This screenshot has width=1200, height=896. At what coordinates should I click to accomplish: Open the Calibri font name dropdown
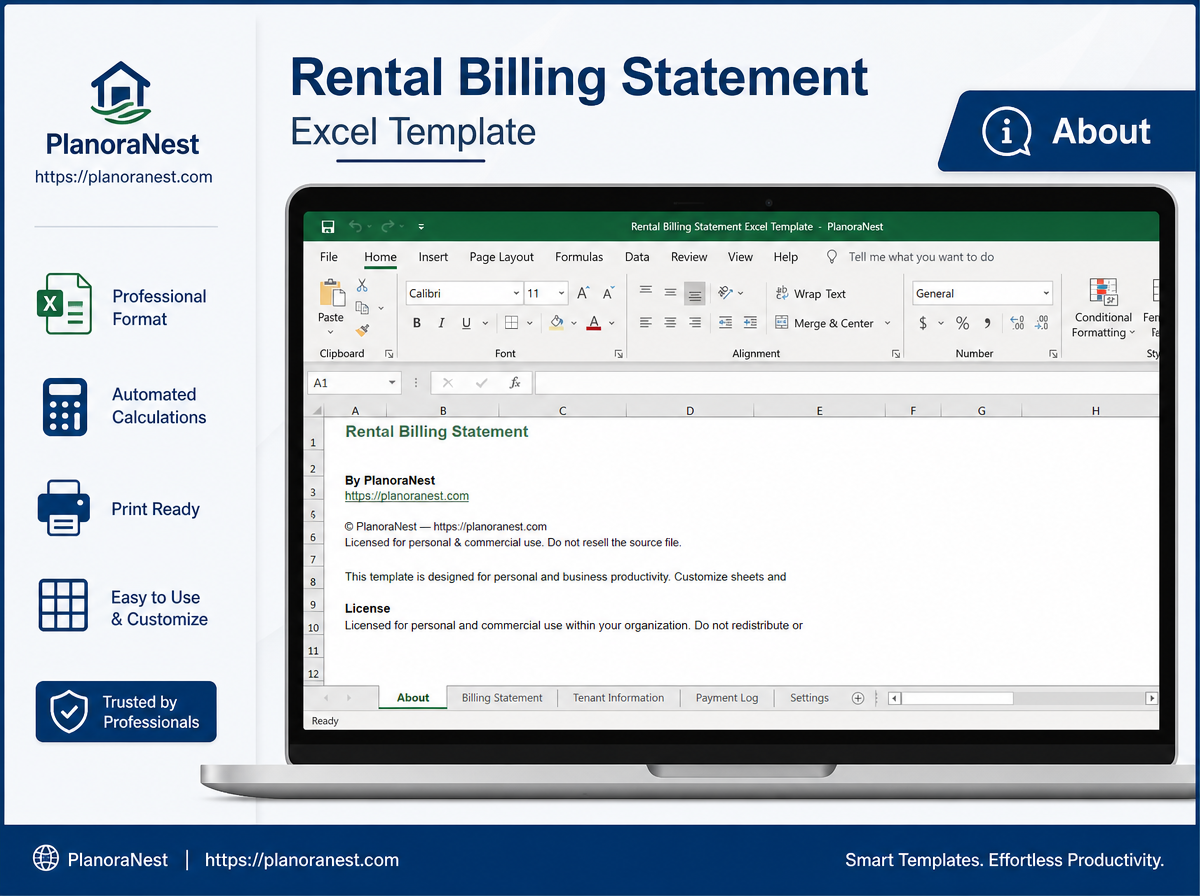pyautogui.click(x=516, y=294)
